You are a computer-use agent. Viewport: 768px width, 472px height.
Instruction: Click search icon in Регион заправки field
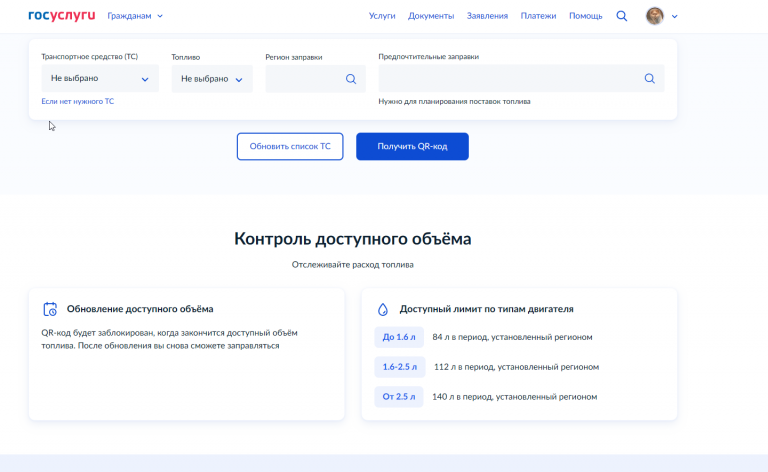point(351,79)
